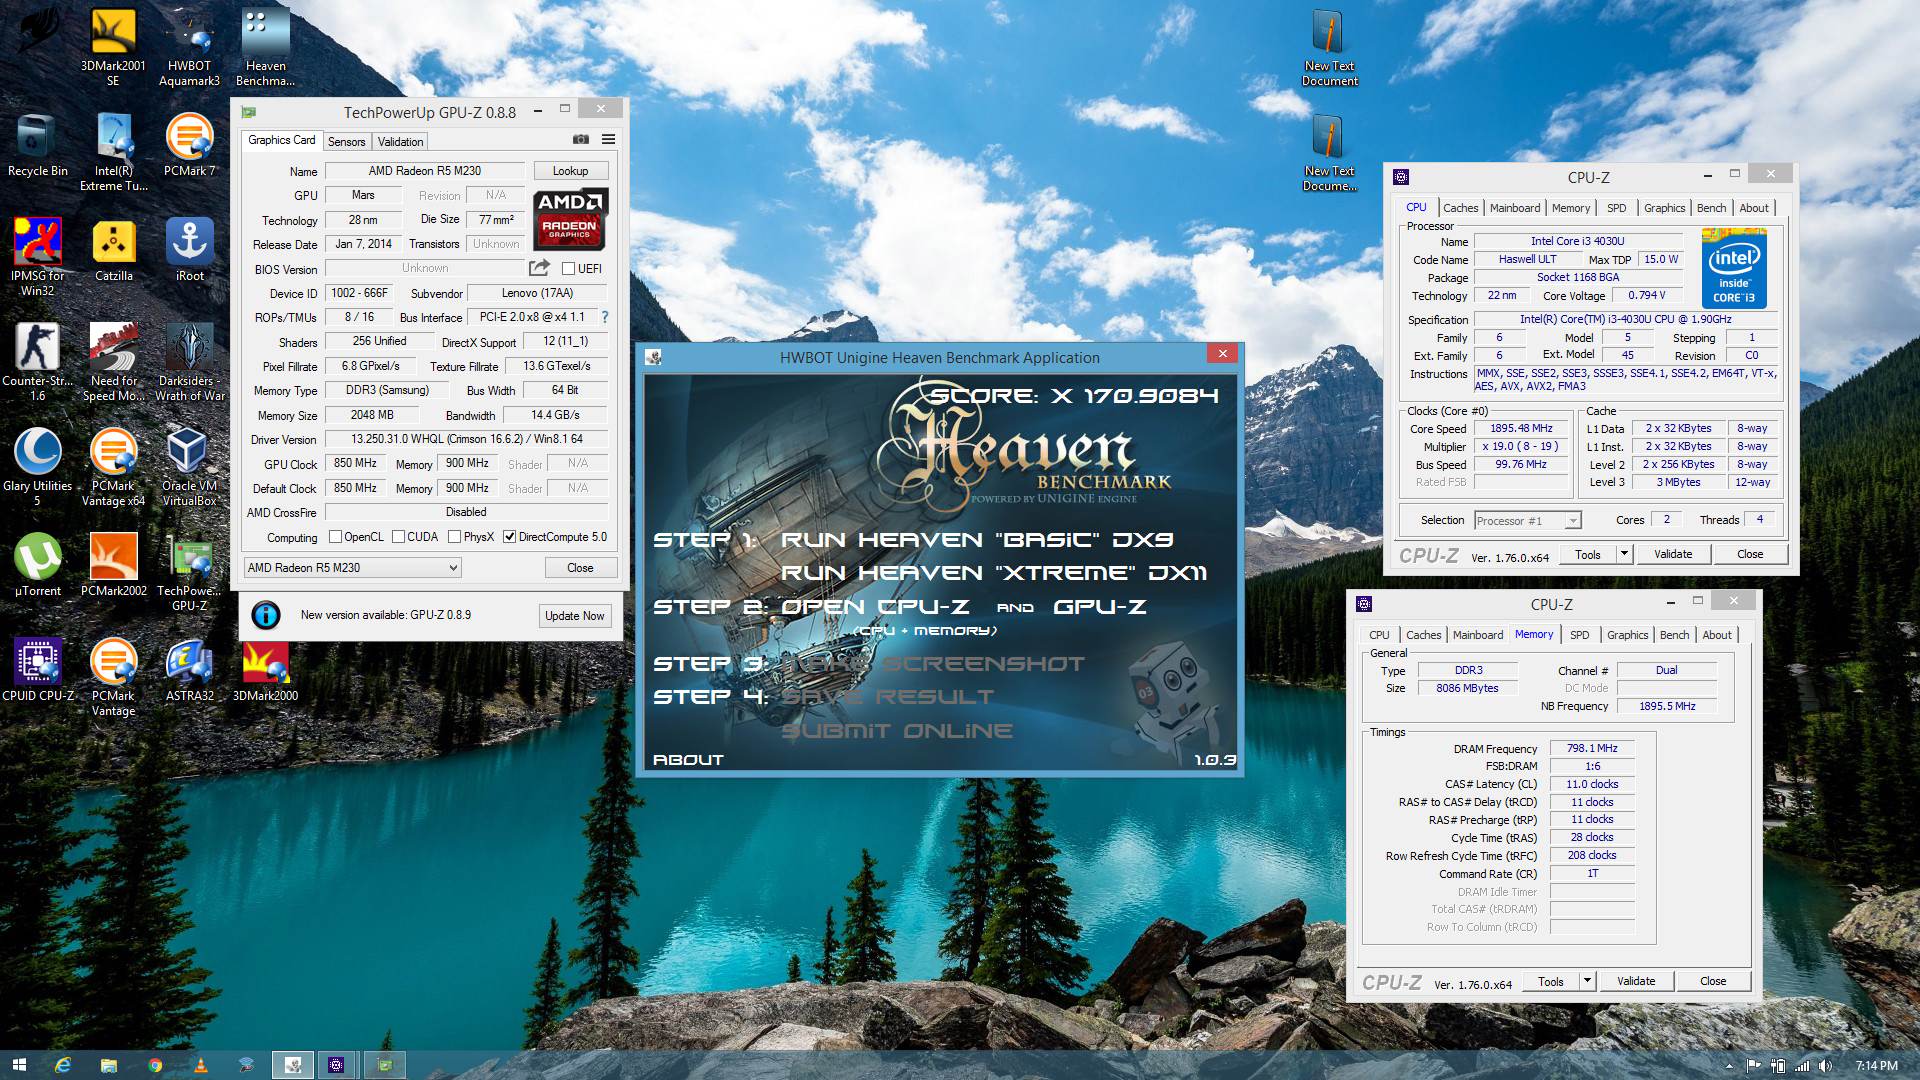Open Caches tab in upper CPU-Z window

pos(1461,208)
